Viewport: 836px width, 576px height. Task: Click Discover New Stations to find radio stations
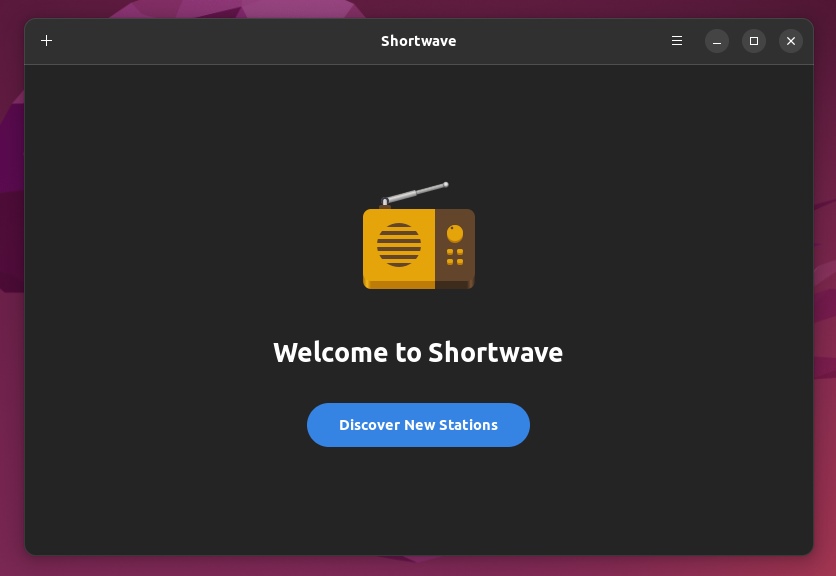point(418,425)
